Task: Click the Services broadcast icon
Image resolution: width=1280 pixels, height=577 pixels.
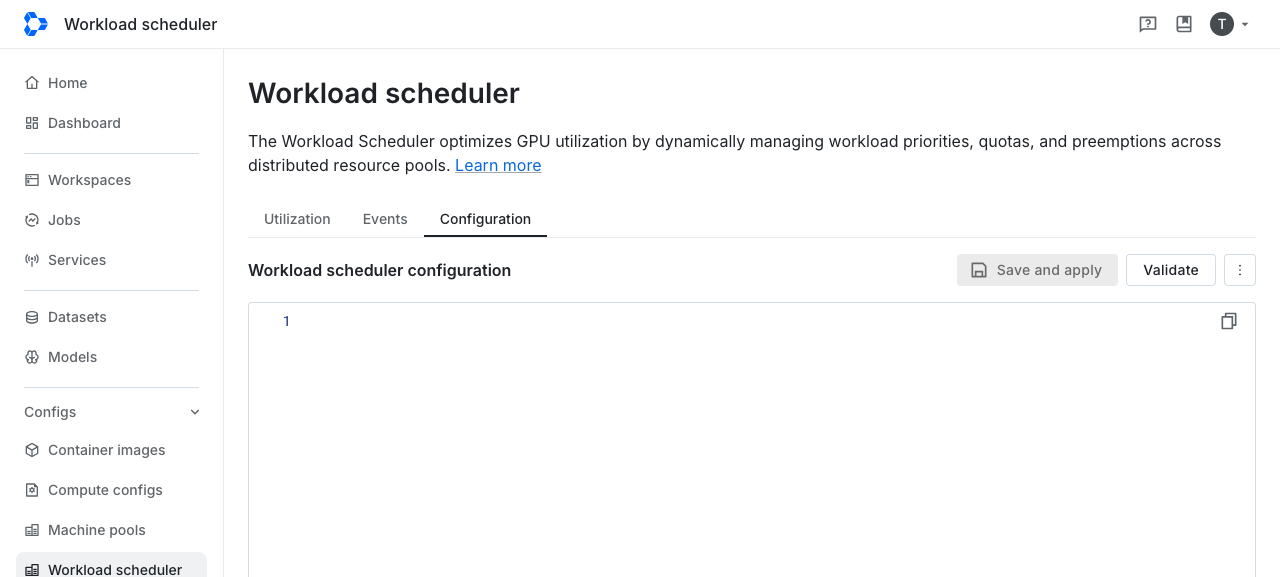Action: click(32, 260)
